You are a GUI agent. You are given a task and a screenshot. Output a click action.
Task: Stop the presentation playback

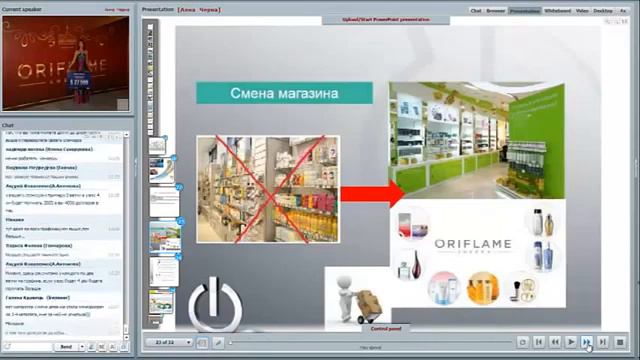620,342
